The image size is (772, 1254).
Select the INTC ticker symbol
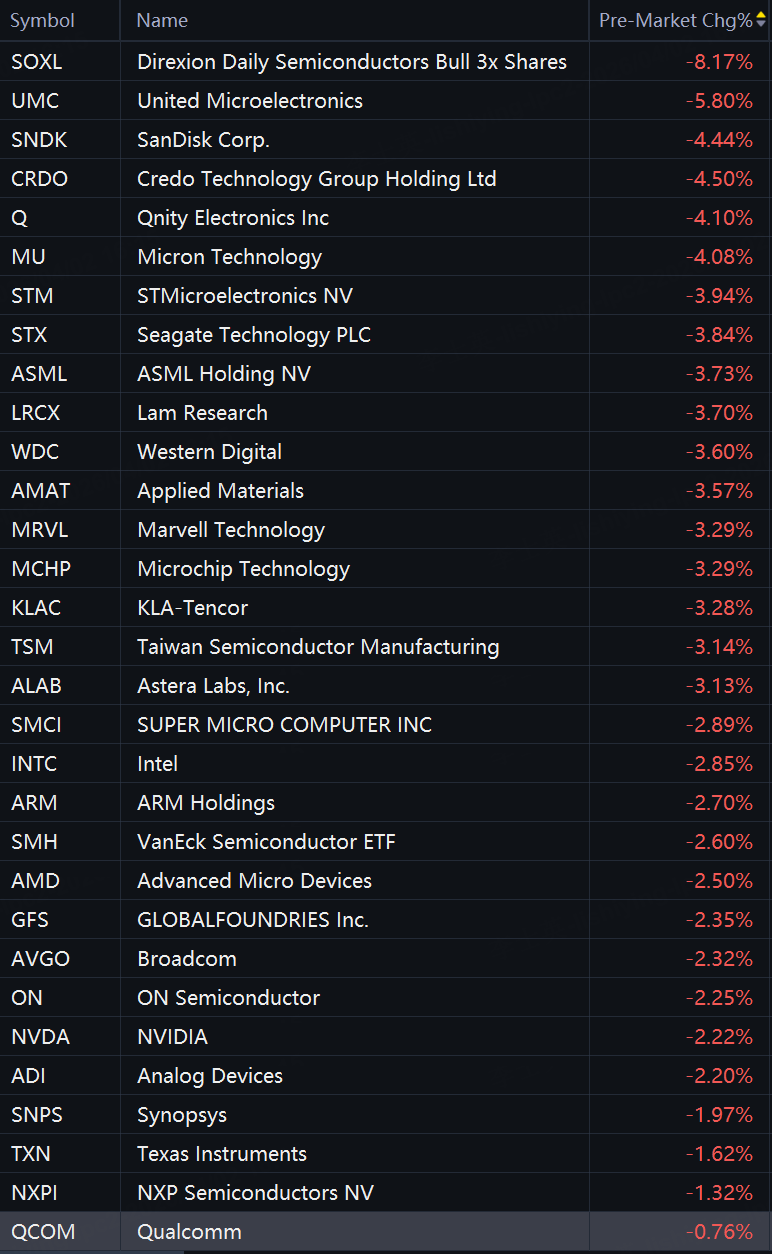(x=34, y=764)
